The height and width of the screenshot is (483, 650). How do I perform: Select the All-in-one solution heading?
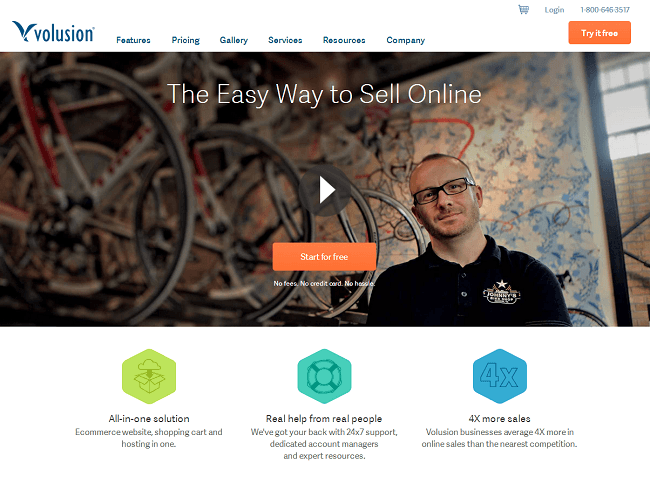point(149,419)
